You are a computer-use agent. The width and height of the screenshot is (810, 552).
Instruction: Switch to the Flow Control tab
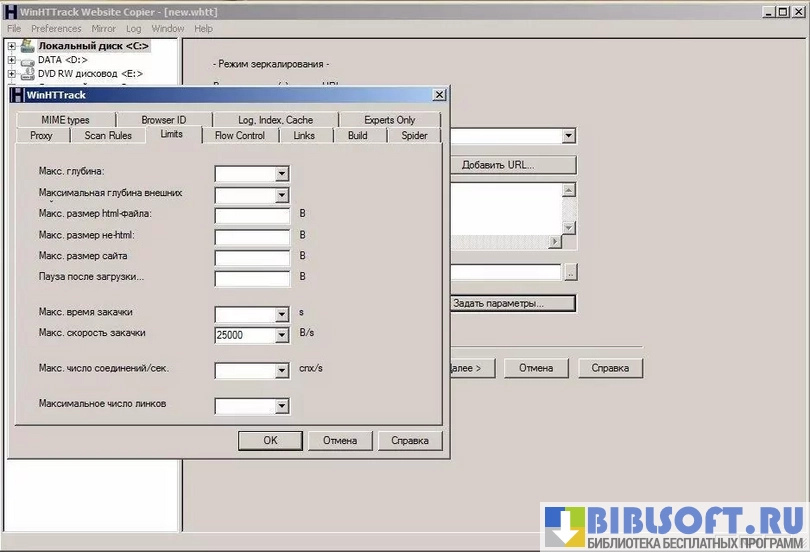tap(239, 135)
